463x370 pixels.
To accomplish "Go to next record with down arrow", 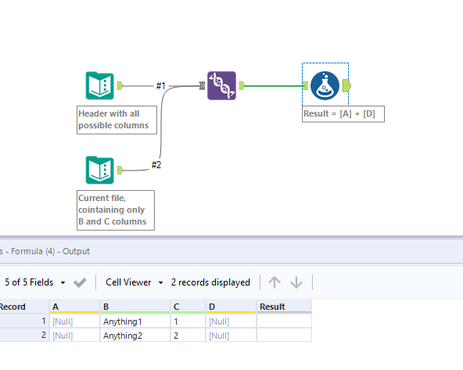I will [x=296, y=282].
